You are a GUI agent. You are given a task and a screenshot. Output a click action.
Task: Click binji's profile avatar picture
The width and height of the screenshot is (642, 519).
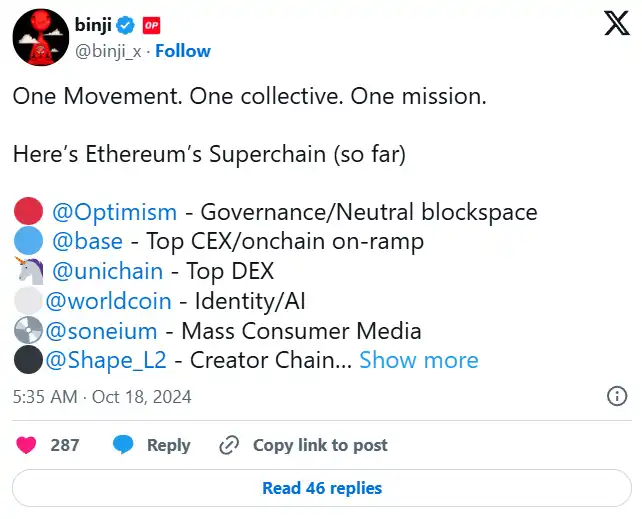click(x=40, y=39)
